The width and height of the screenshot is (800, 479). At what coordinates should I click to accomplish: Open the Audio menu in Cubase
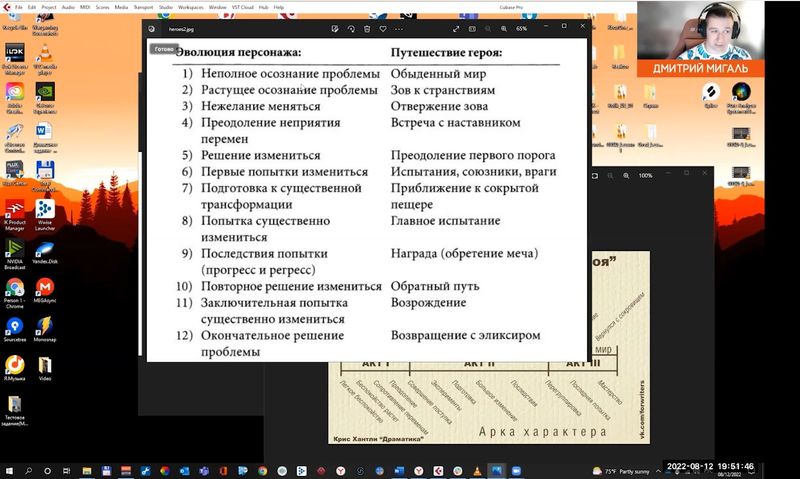point(68,7)
